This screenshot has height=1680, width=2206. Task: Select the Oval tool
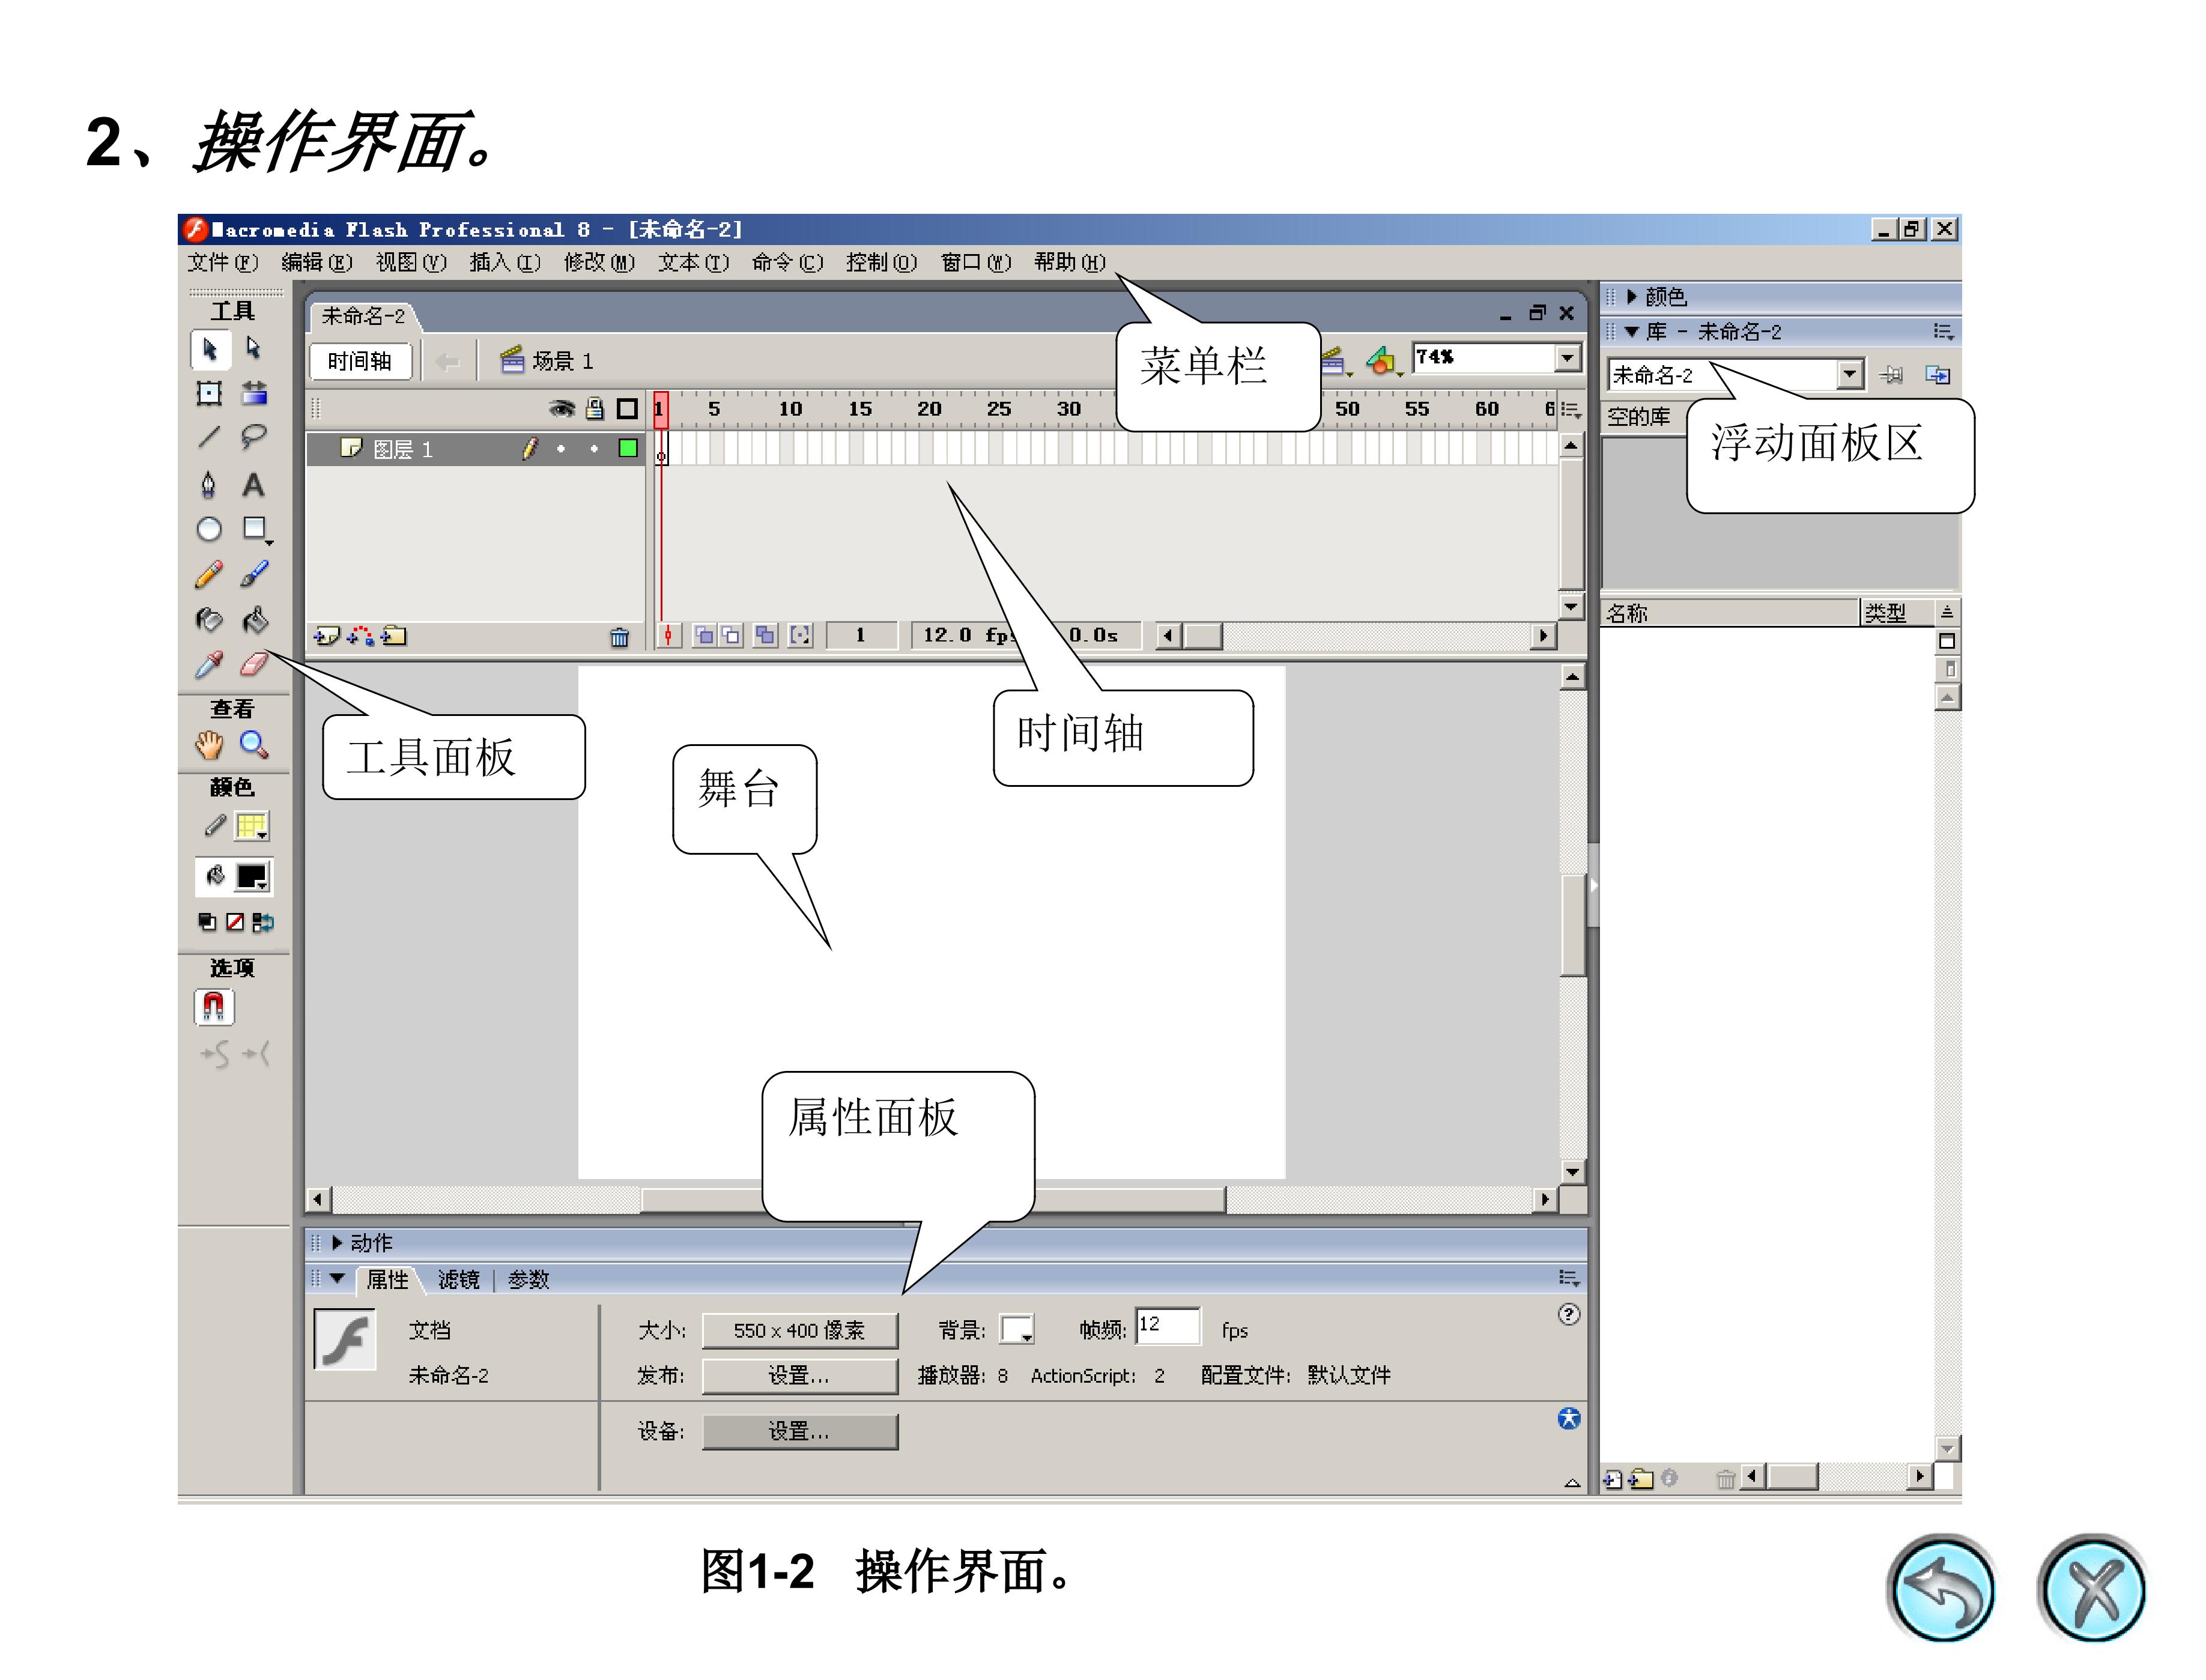point(209,529)
